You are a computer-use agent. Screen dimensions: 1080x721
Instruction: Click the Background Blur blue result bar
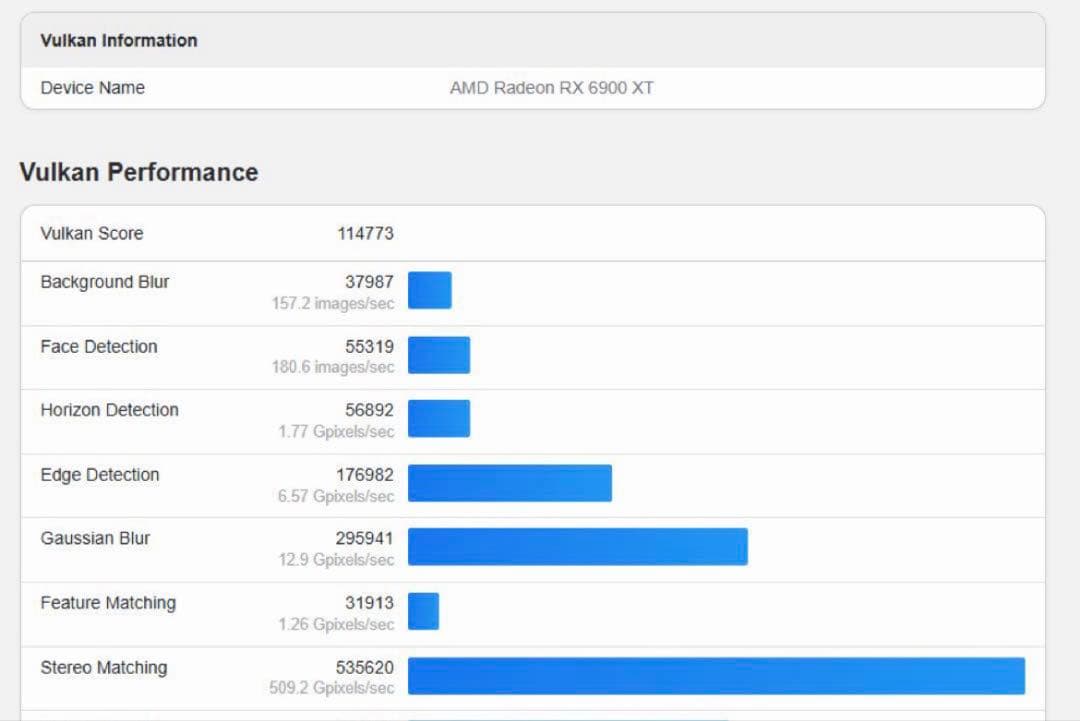430,290
